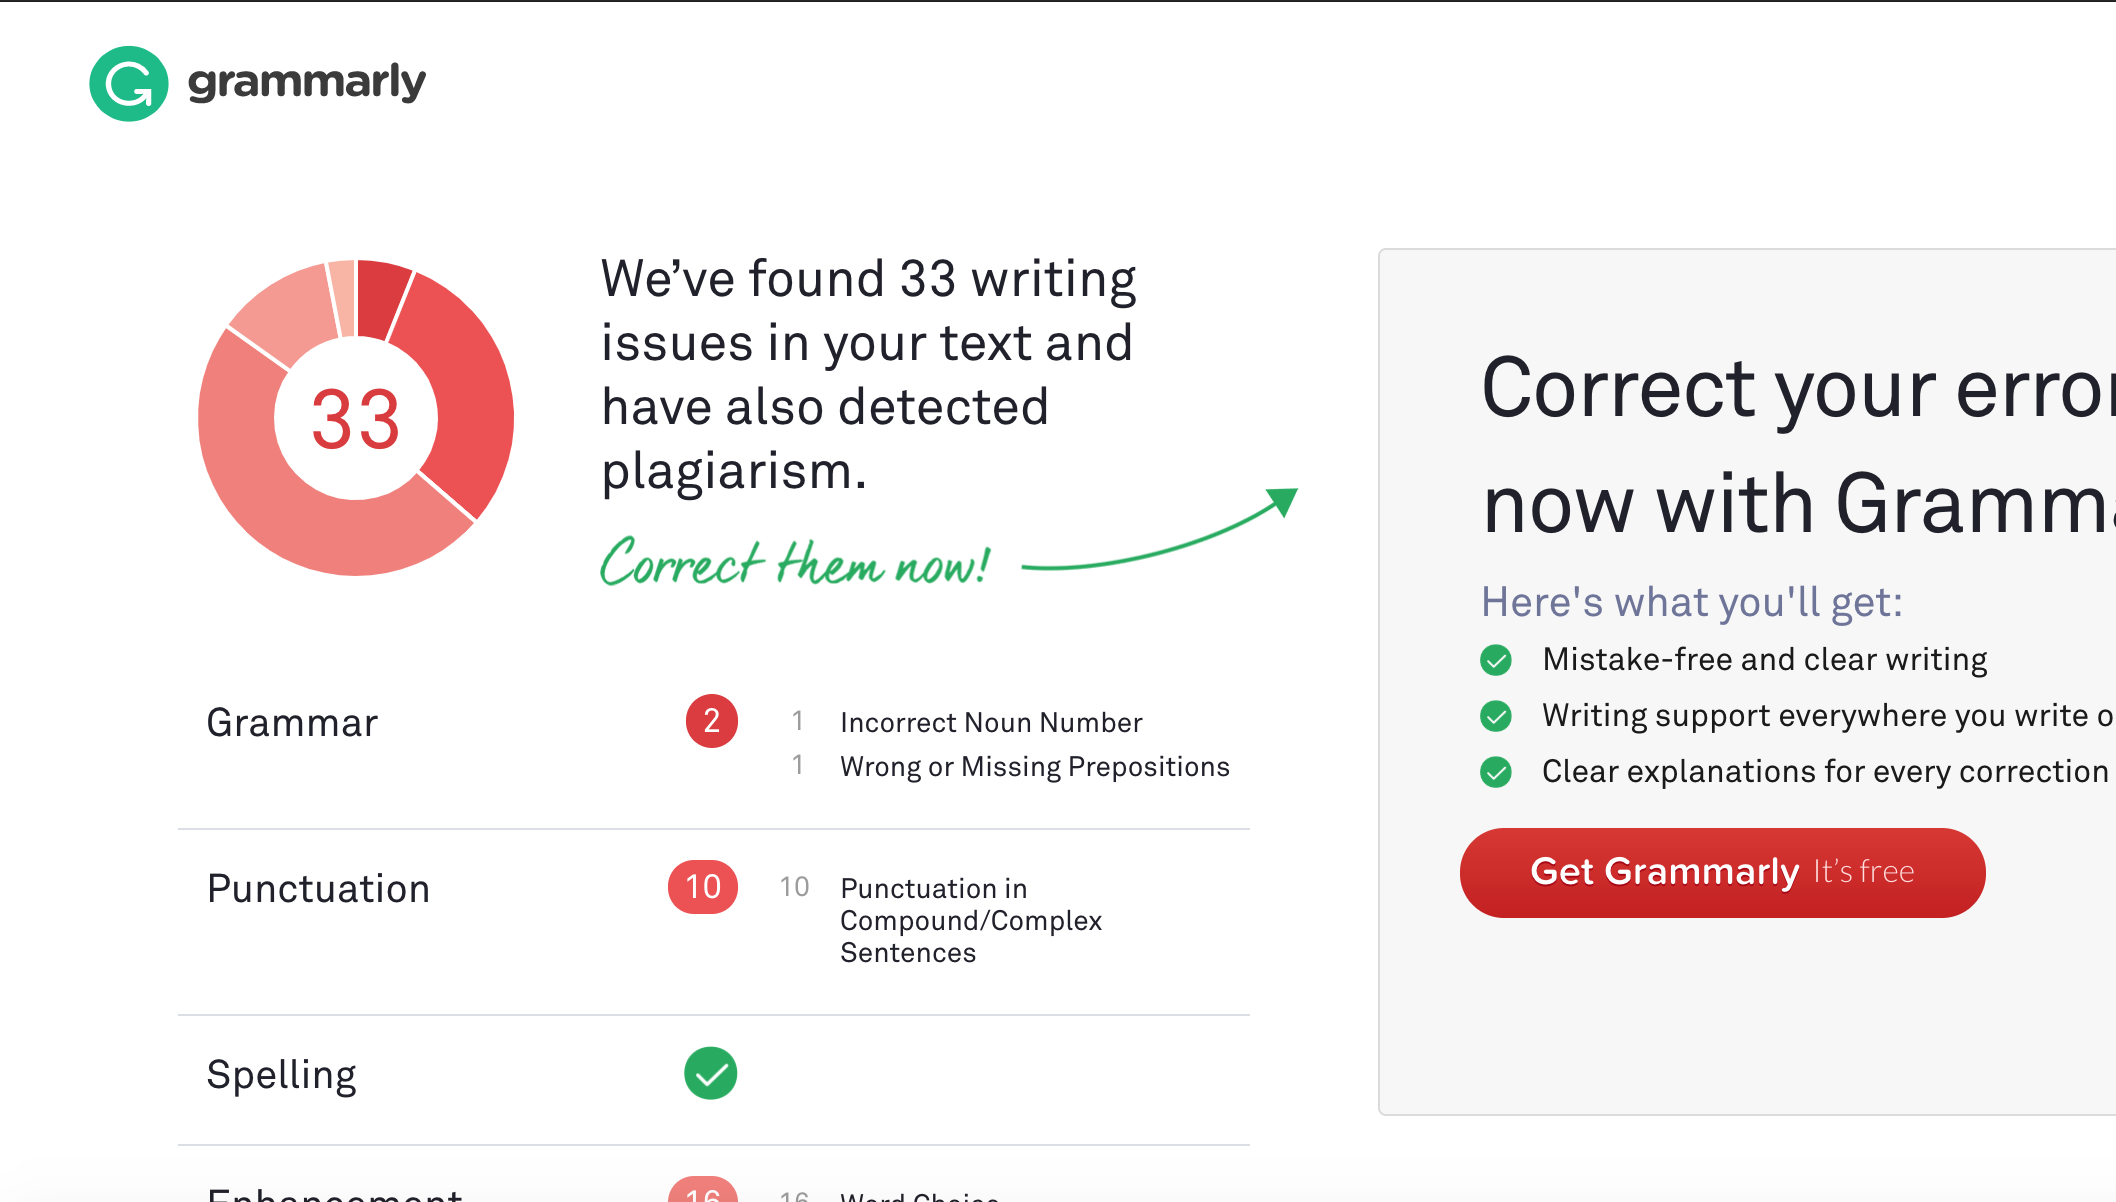The width and height of the screenshot is (2116, 1202).
Task: Open the Incorrect Noun Number issue
Action: (x=991, y=722)
